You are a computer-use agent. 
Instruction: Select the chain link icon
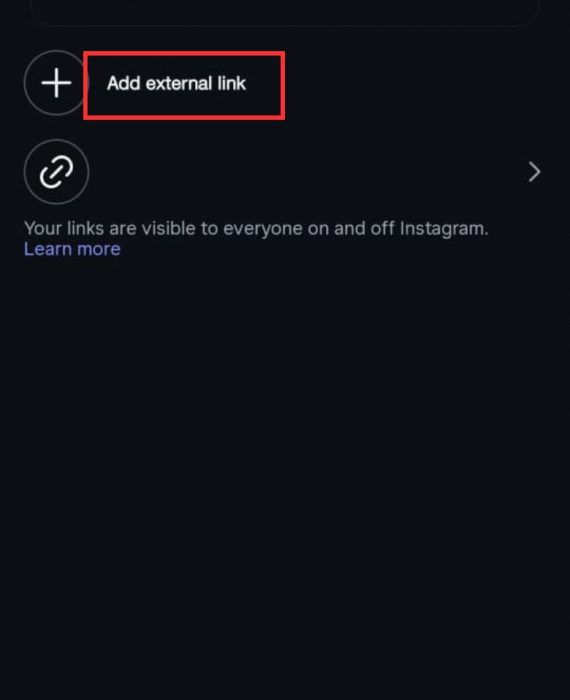(56, 172)
